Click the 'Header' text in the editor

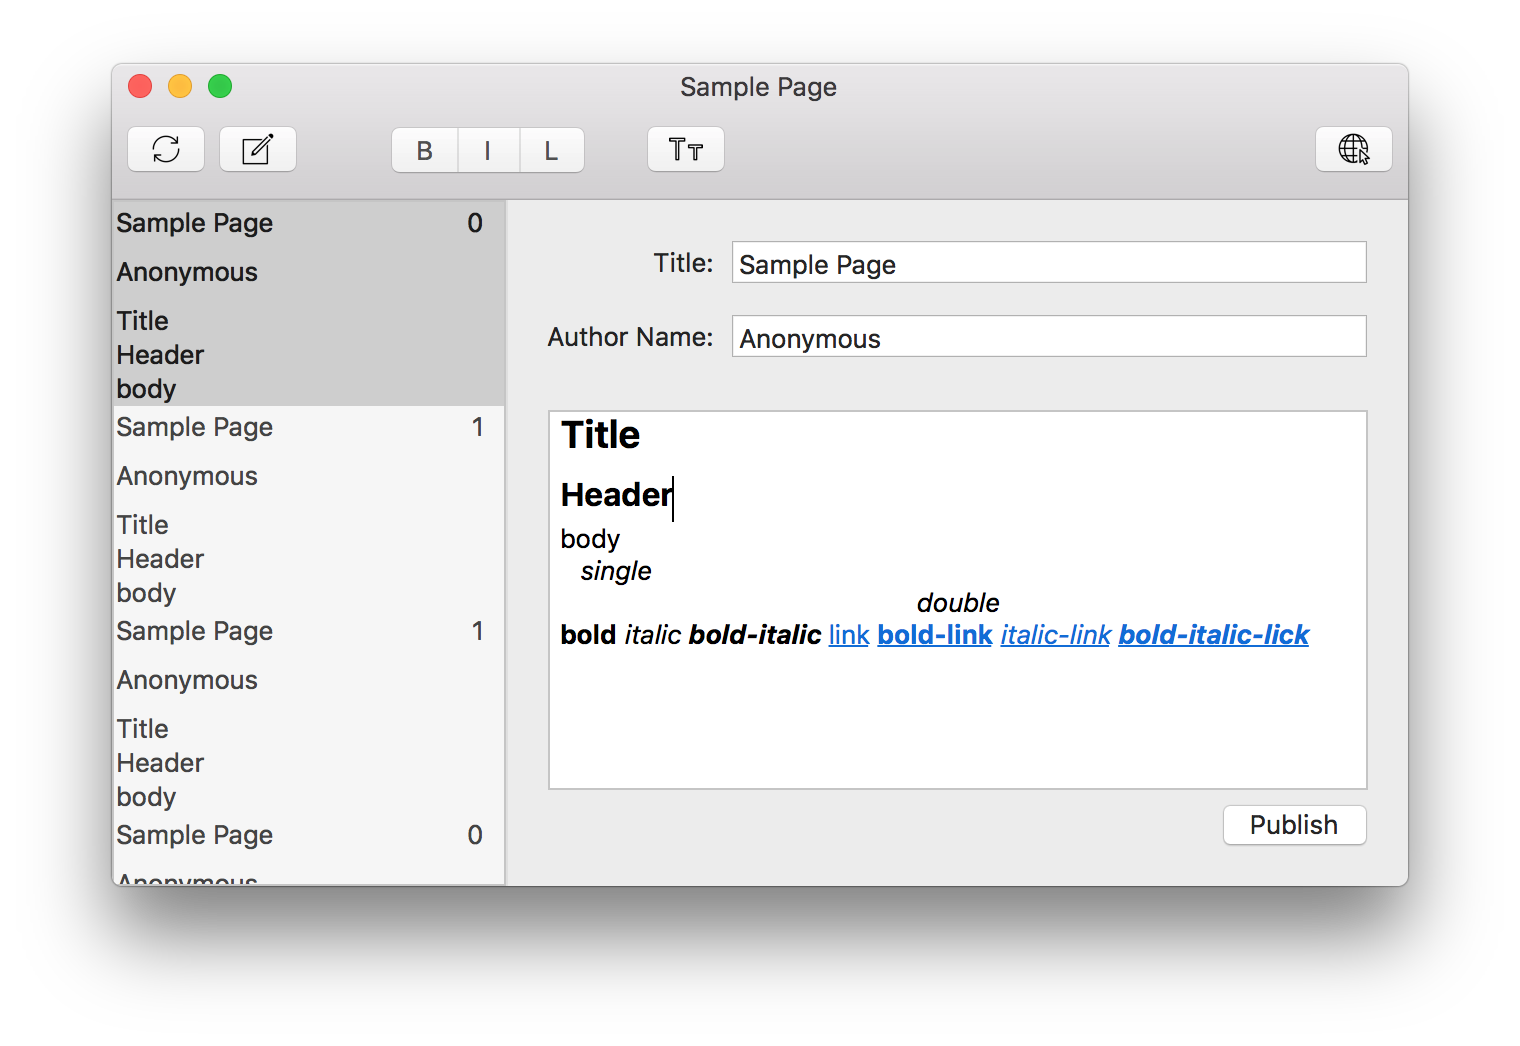[x=617, y=495]
